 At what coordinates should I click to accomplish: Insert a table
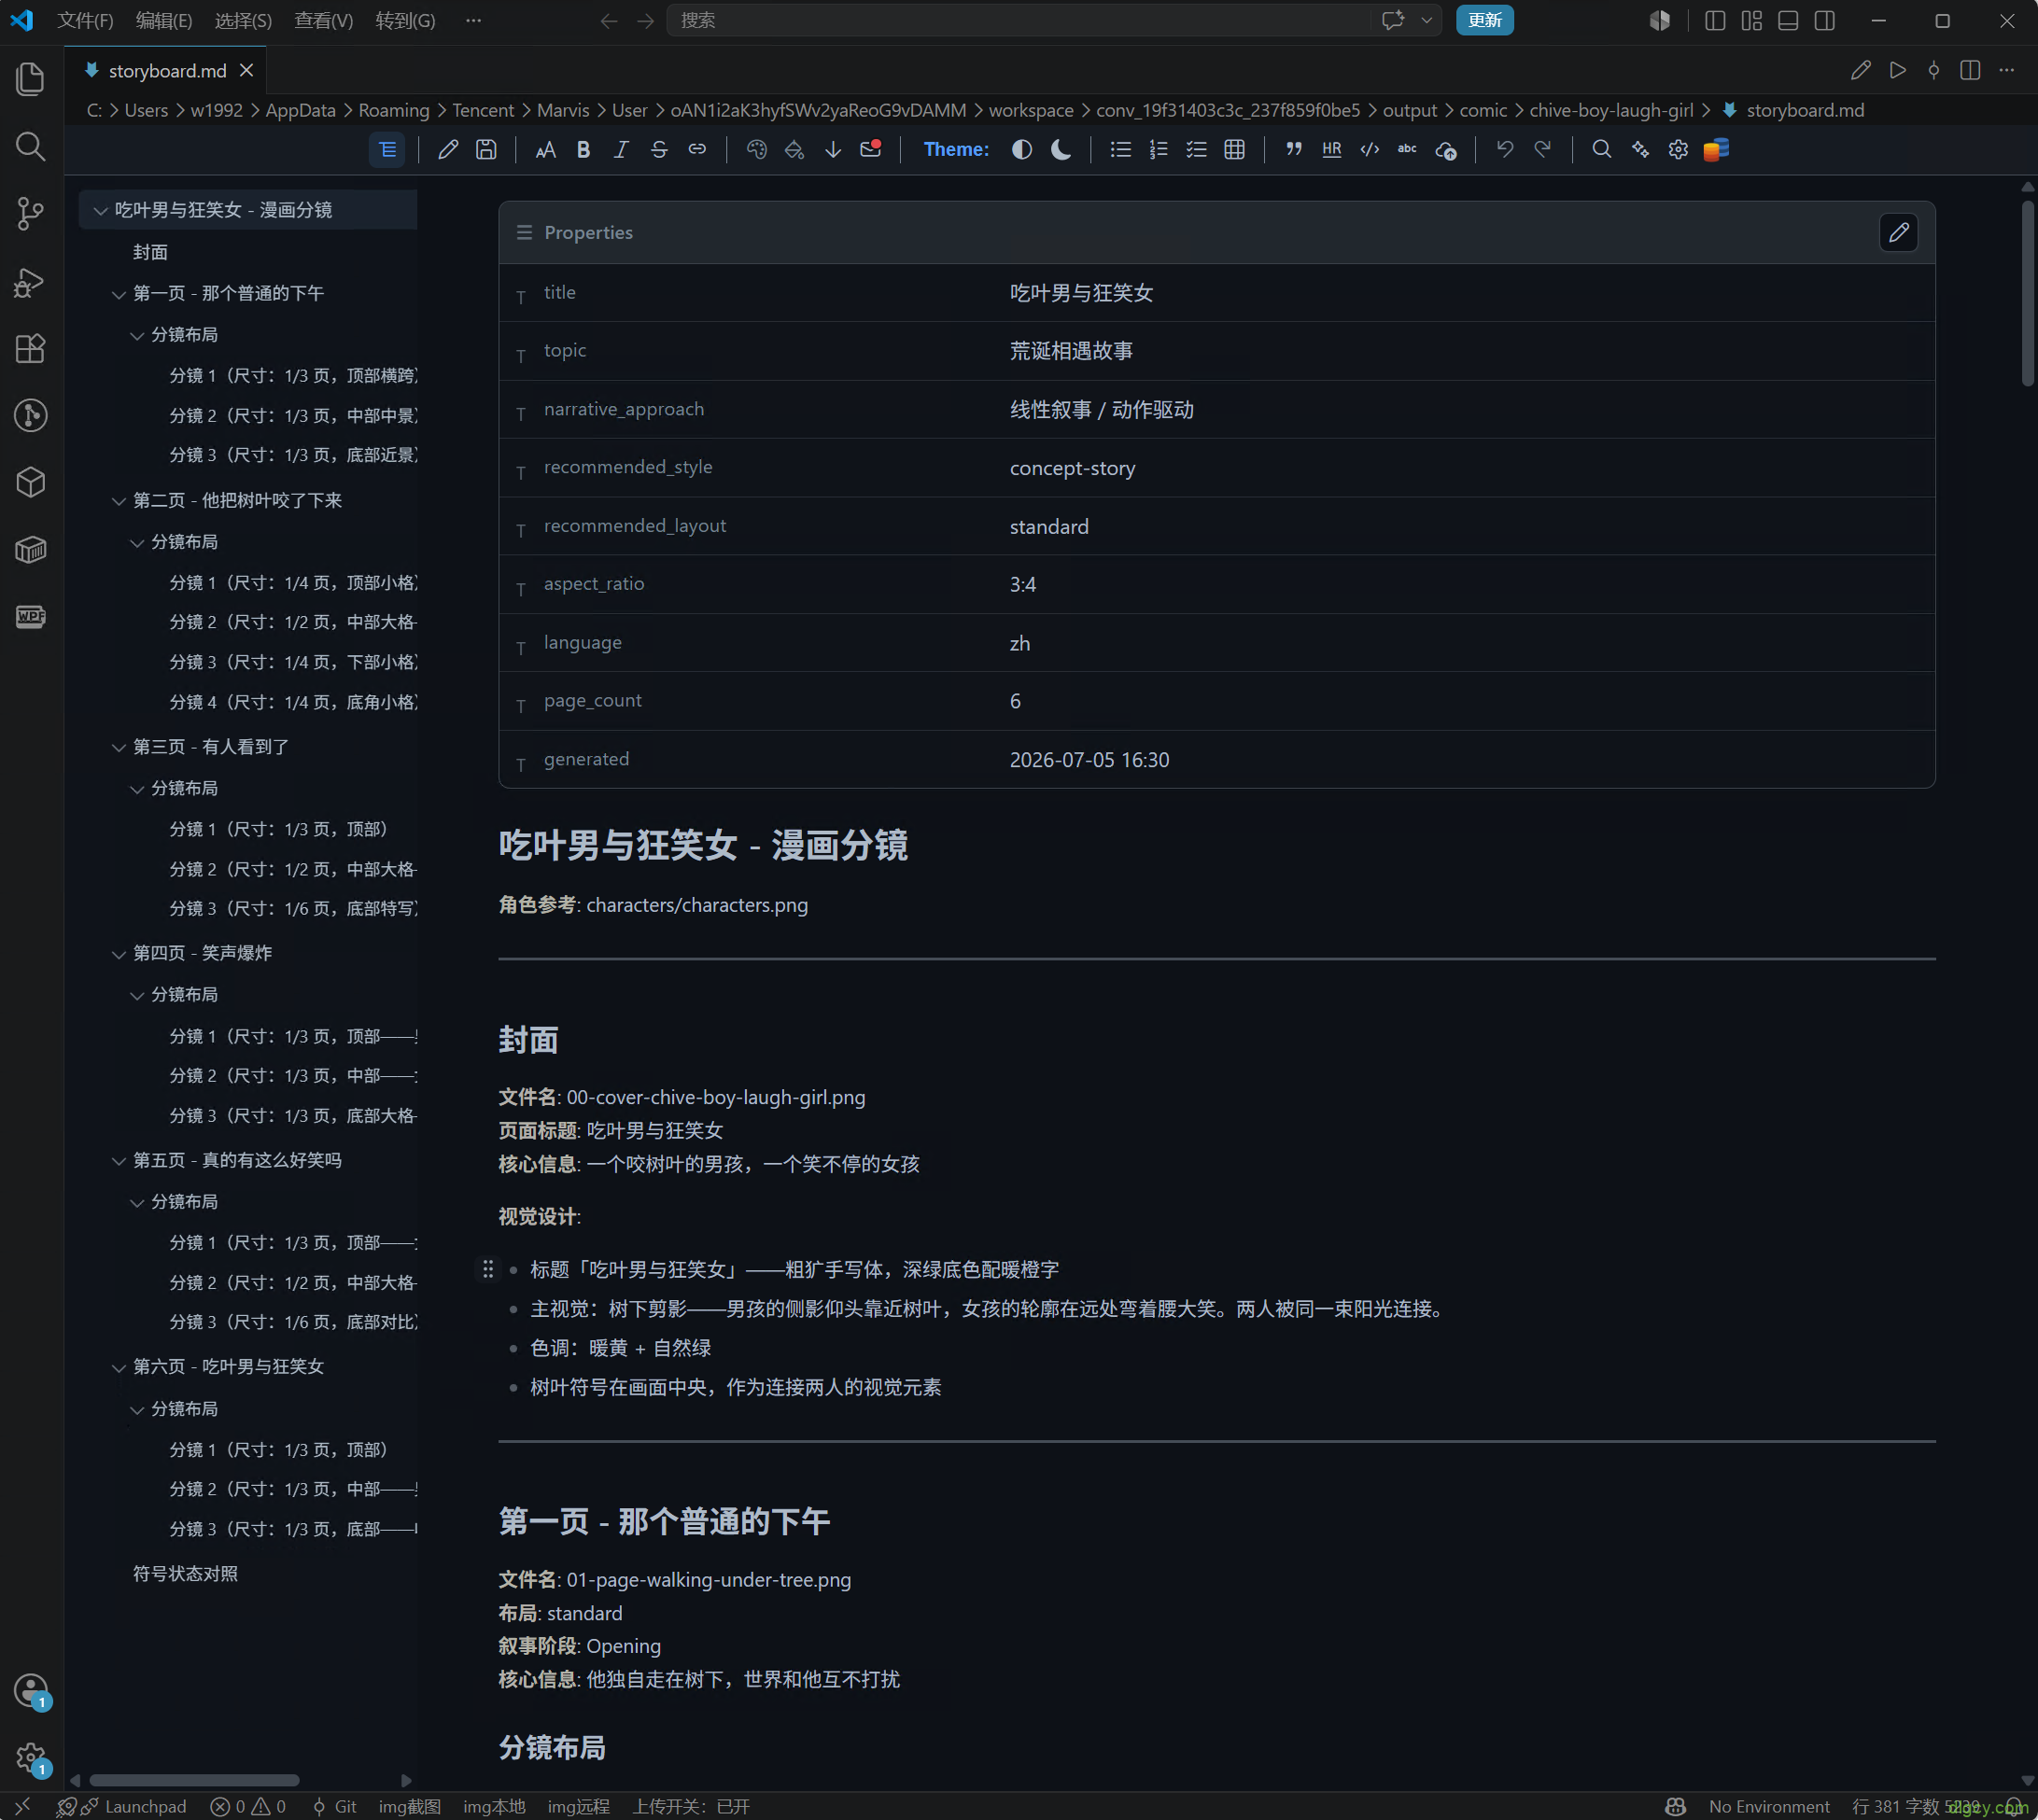coord(1235,150)
